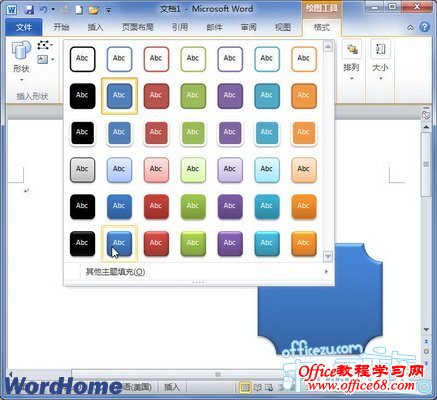Image resolution: width=437 pixels, height=400 pixels.
Task: Click the document vertical scrollbar up arrow
Action: [x=426, y=127]
